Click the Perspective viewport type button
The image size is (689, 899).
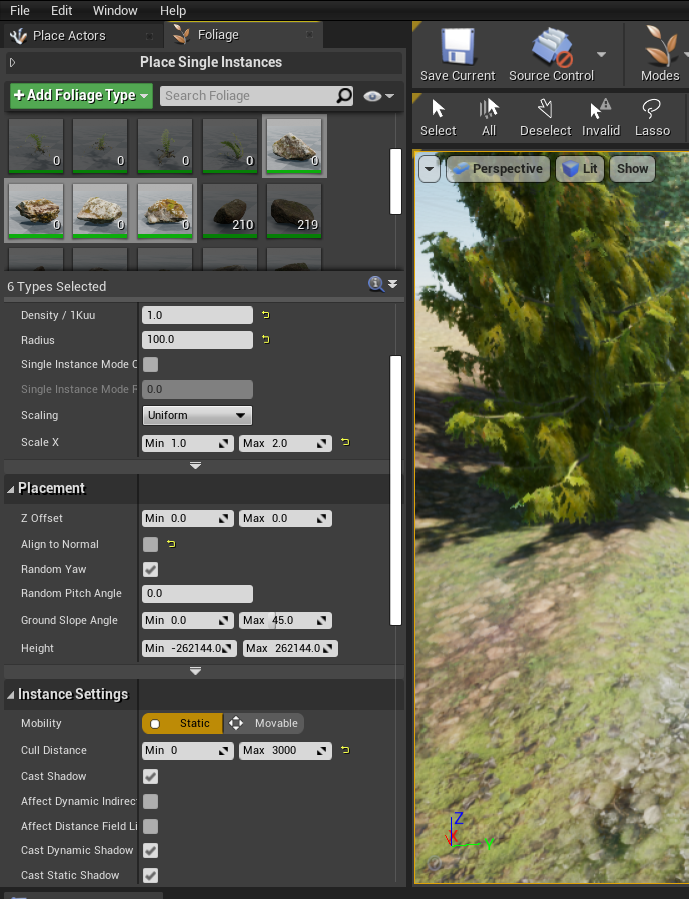point(498,169)
